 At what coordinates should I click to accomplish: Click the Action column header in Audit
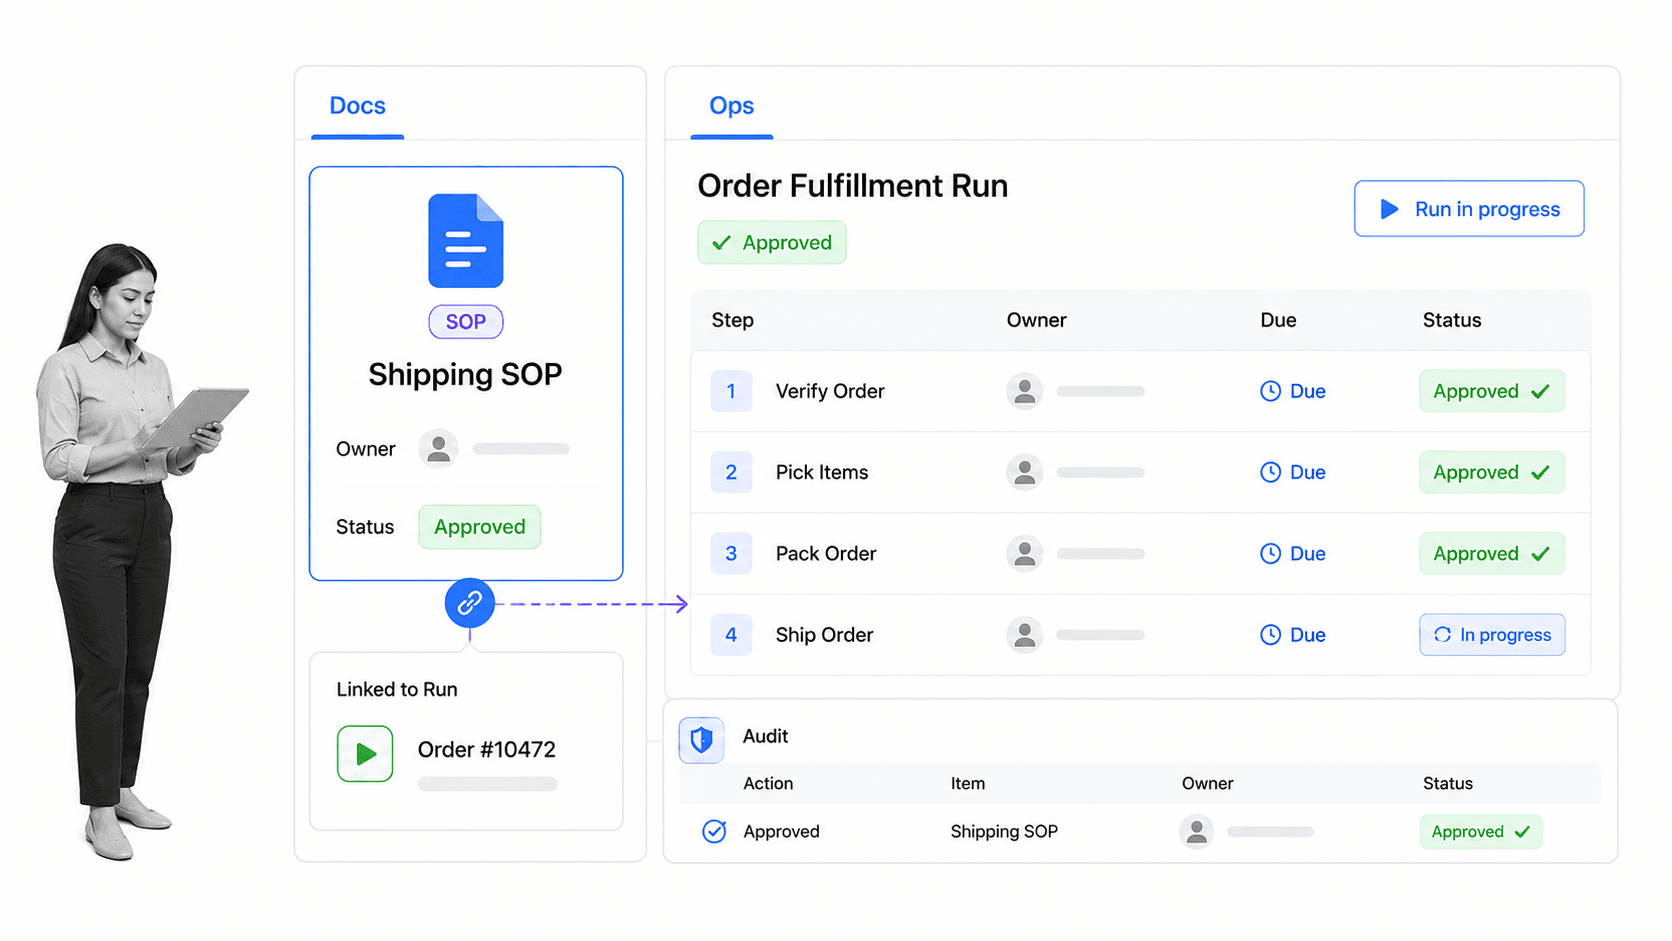pyautogui.click(x=768, y=784)
